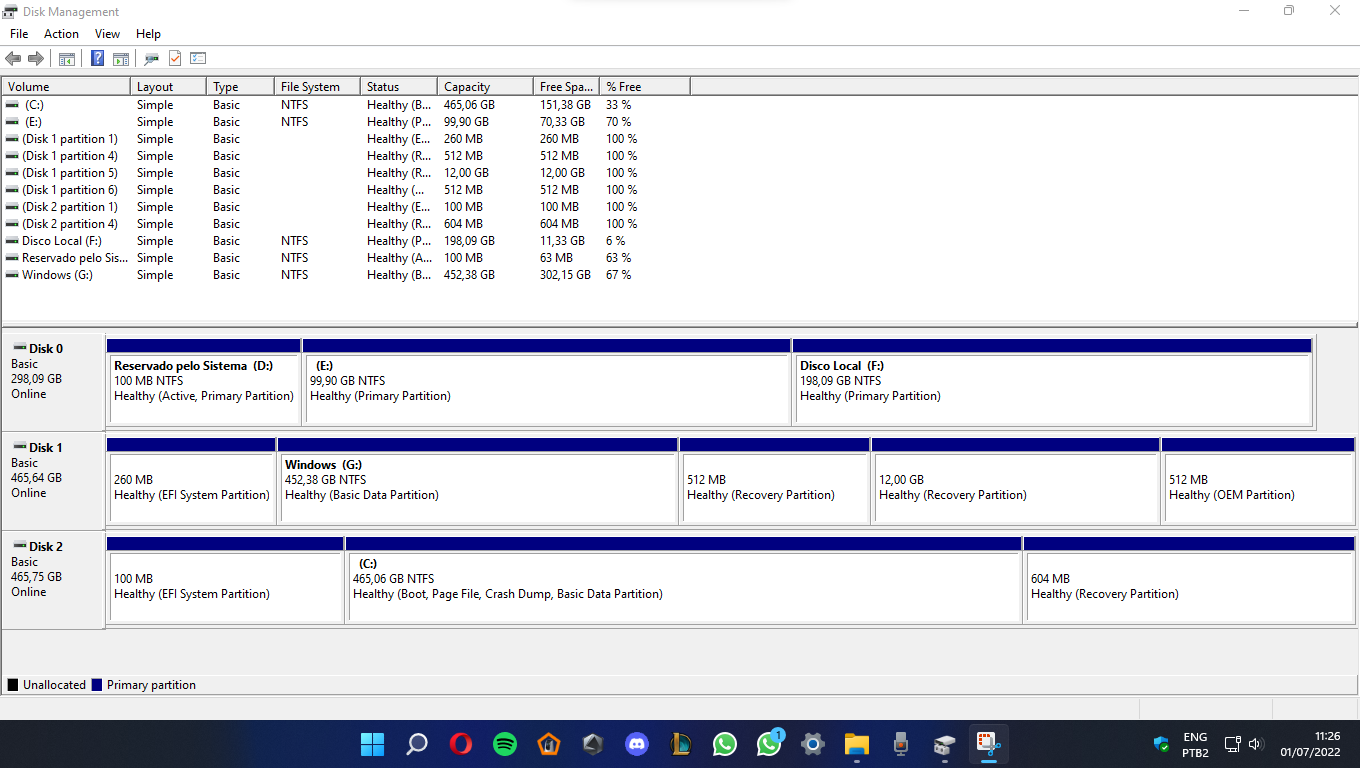
Task: Open Help via the blue question-mark icon
Action: 98,59
